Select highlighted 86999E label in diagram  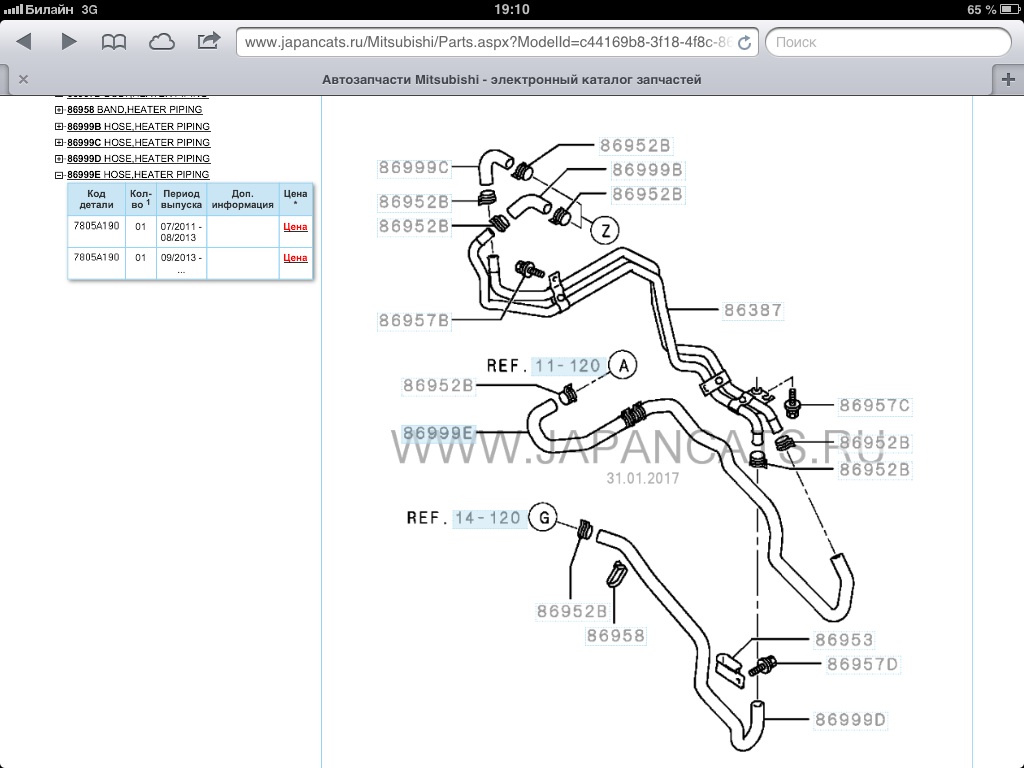tap(438, 433)
